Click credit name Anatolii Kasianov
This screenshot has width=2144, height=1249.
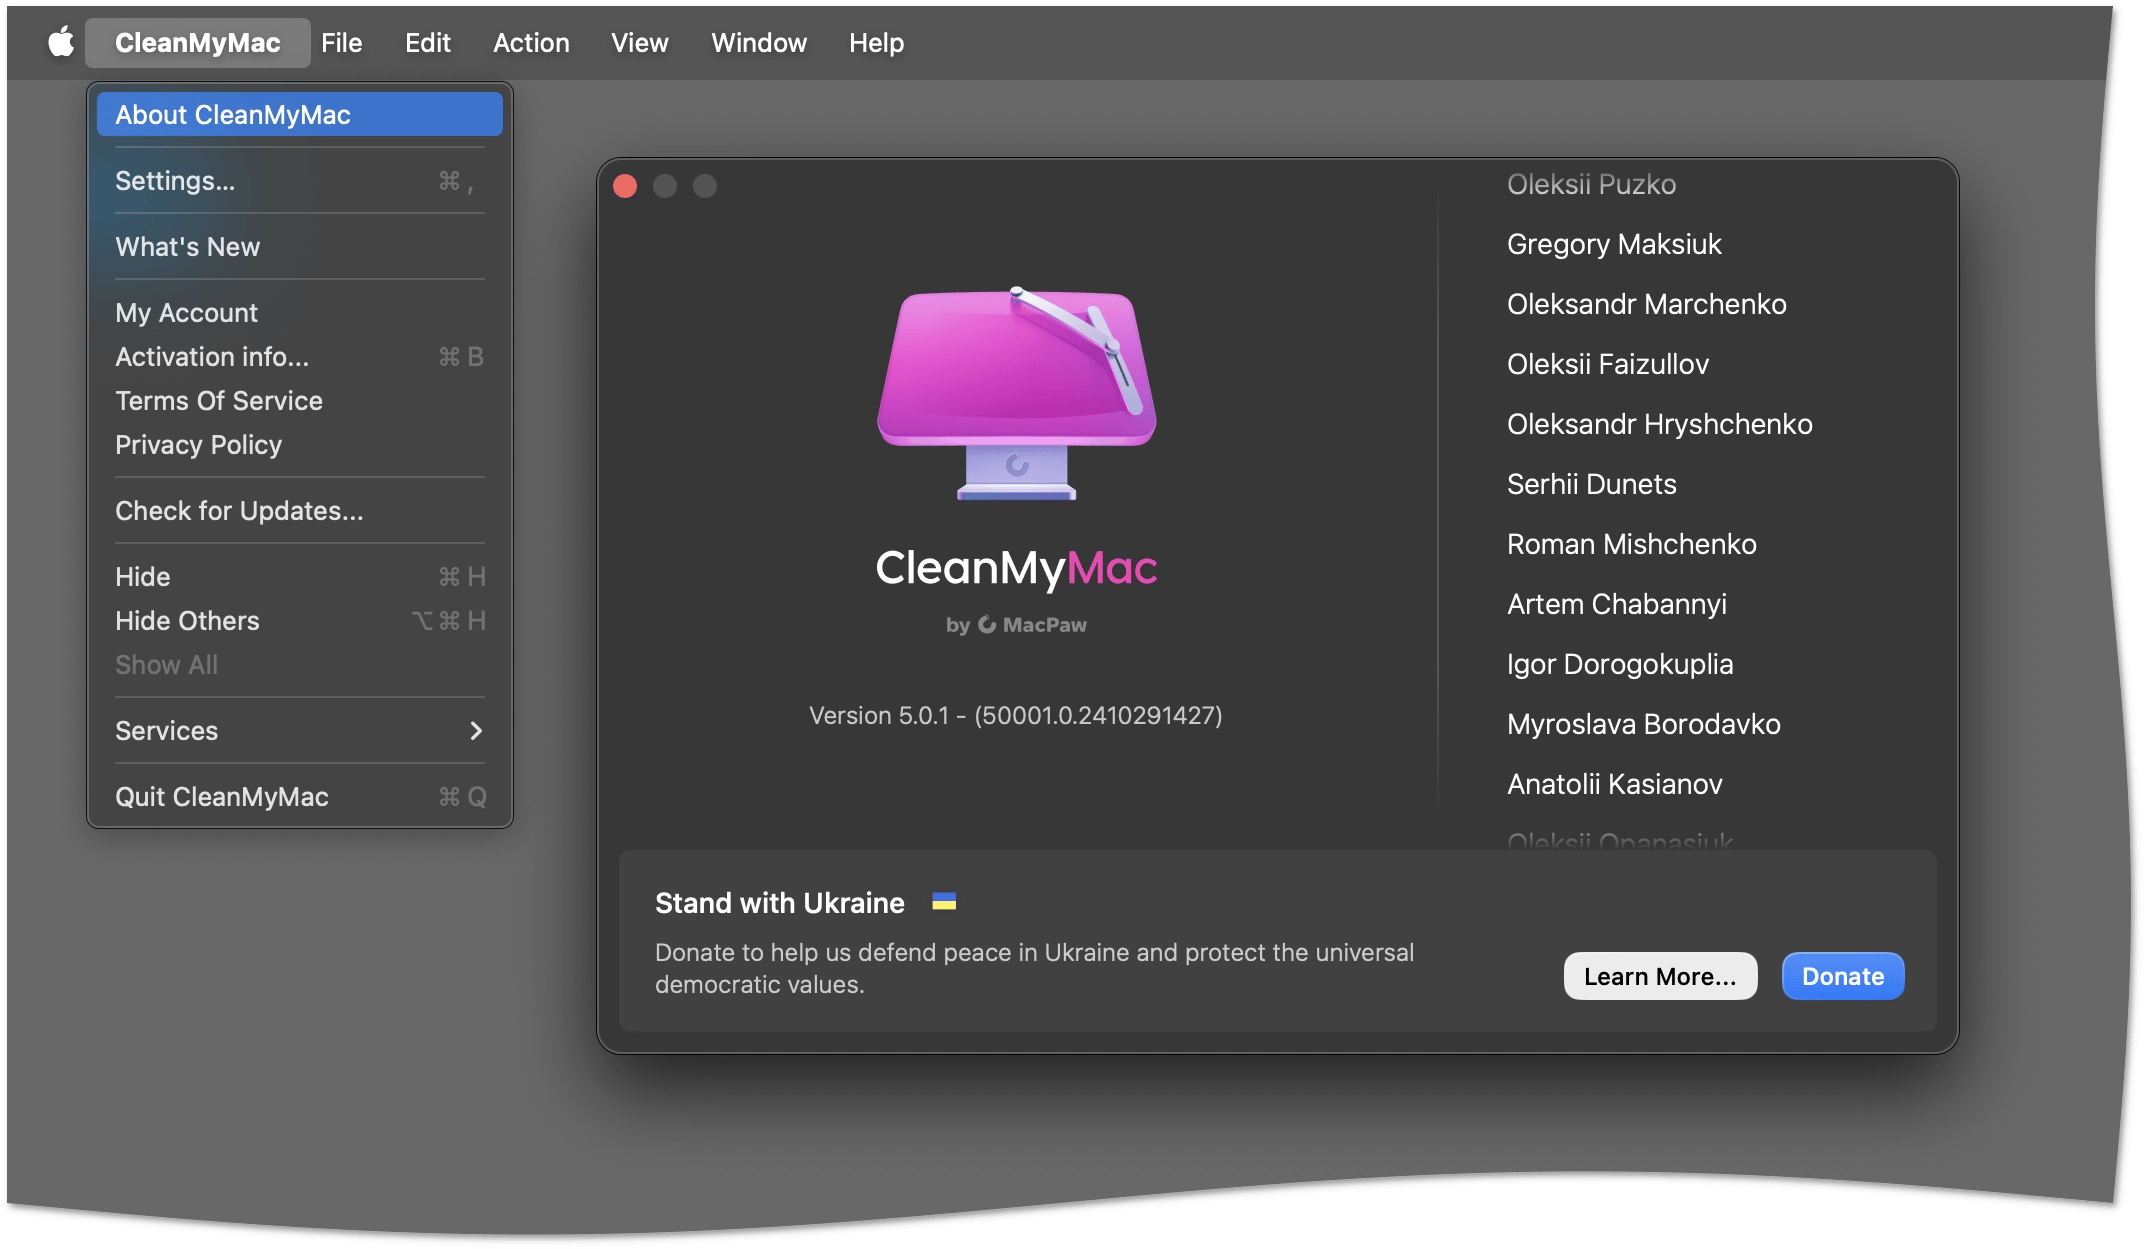(1614, 784)
